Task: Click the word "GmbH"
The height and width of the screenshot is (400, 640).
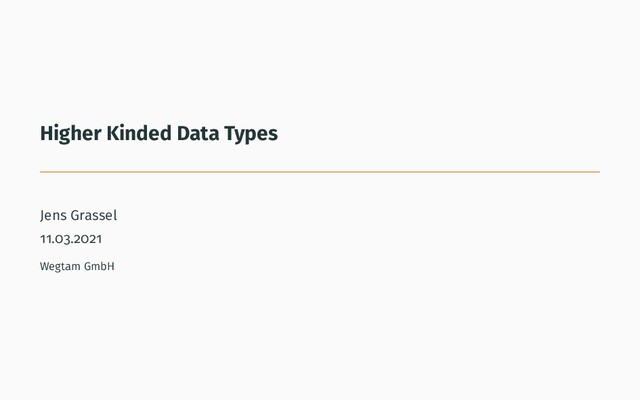Action: (x=99, y=266)
